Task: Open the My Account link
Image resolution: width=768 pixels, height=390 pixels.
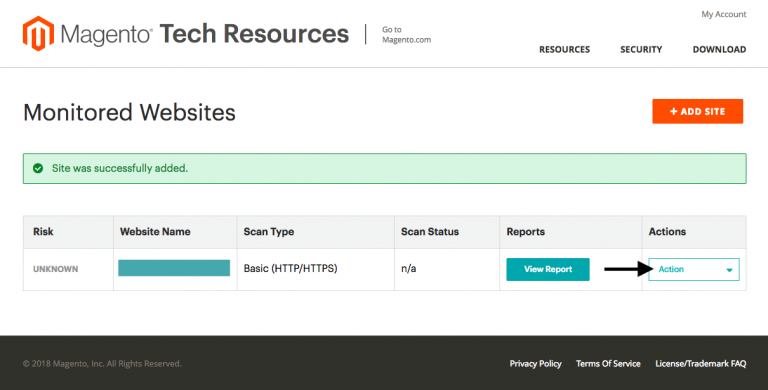Action: pos(723,14)
